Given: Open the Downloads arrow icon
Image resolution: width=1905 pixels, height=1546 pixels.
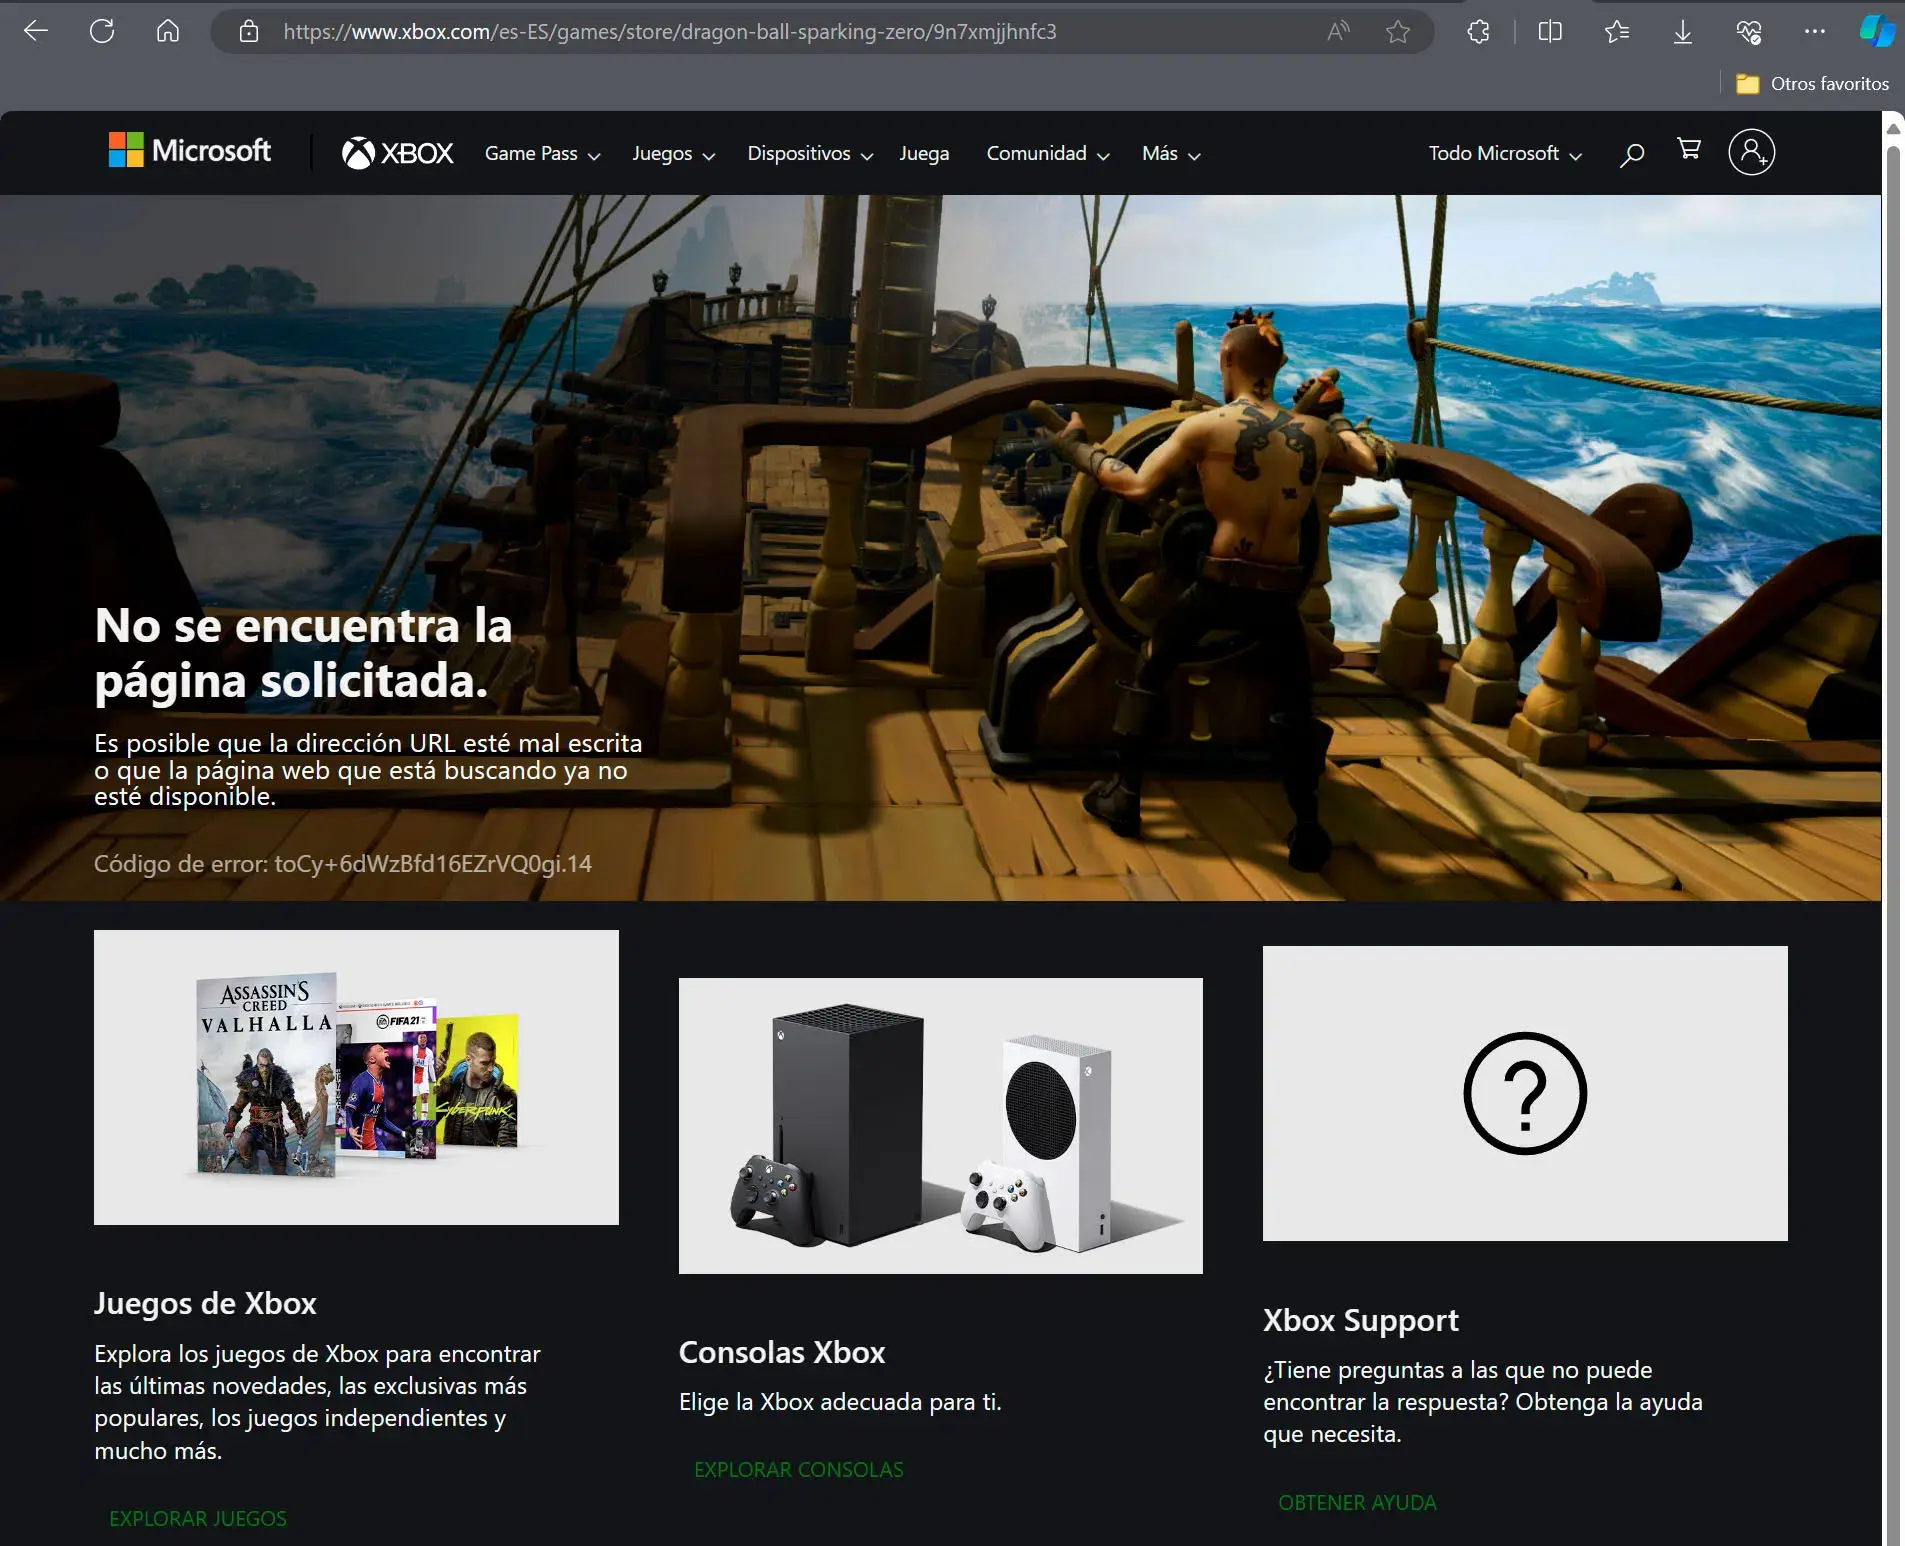Looking at the screenshot, I should click(x=1683, y=32).
